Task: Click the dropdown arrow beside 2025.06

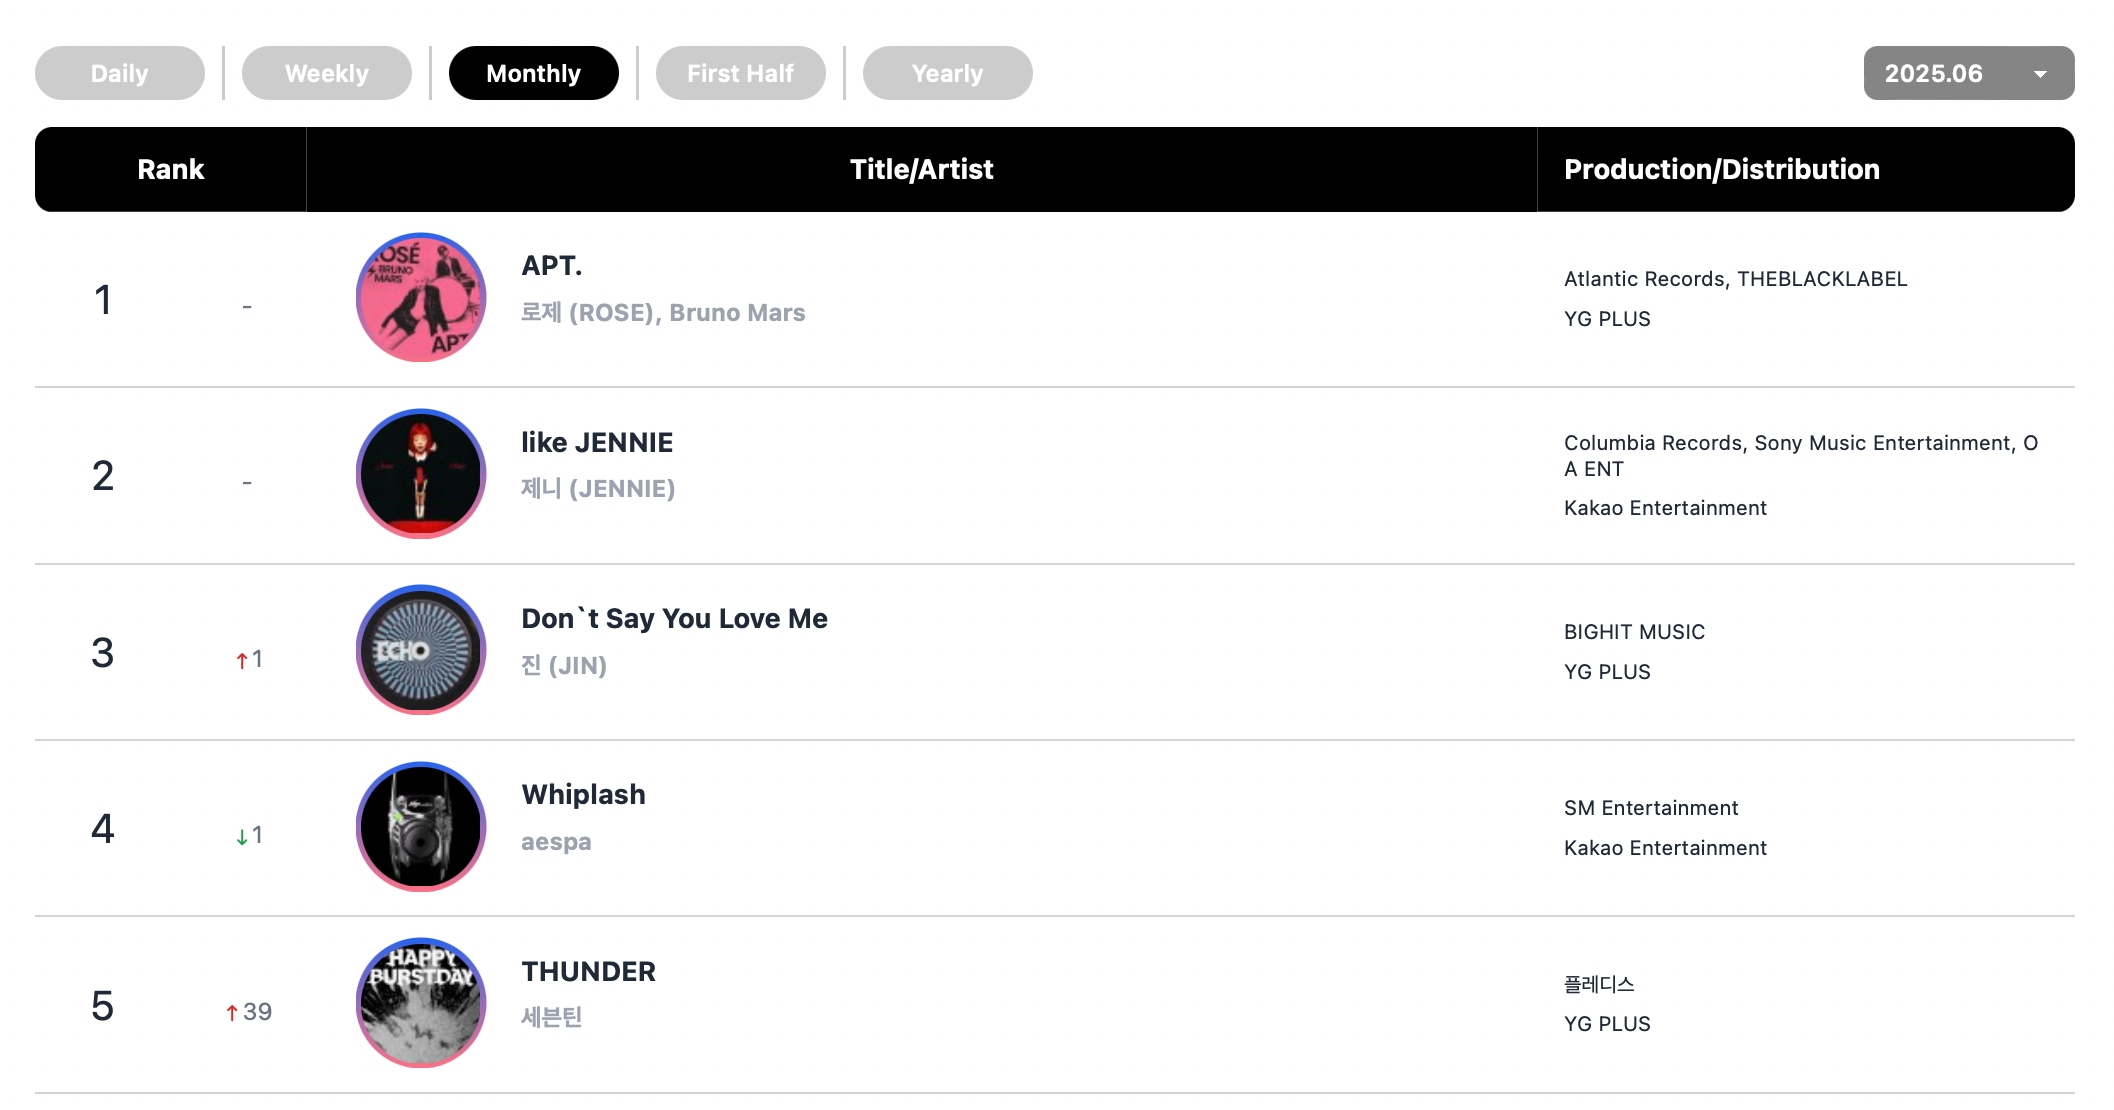Action: (x=2040, y=74)
